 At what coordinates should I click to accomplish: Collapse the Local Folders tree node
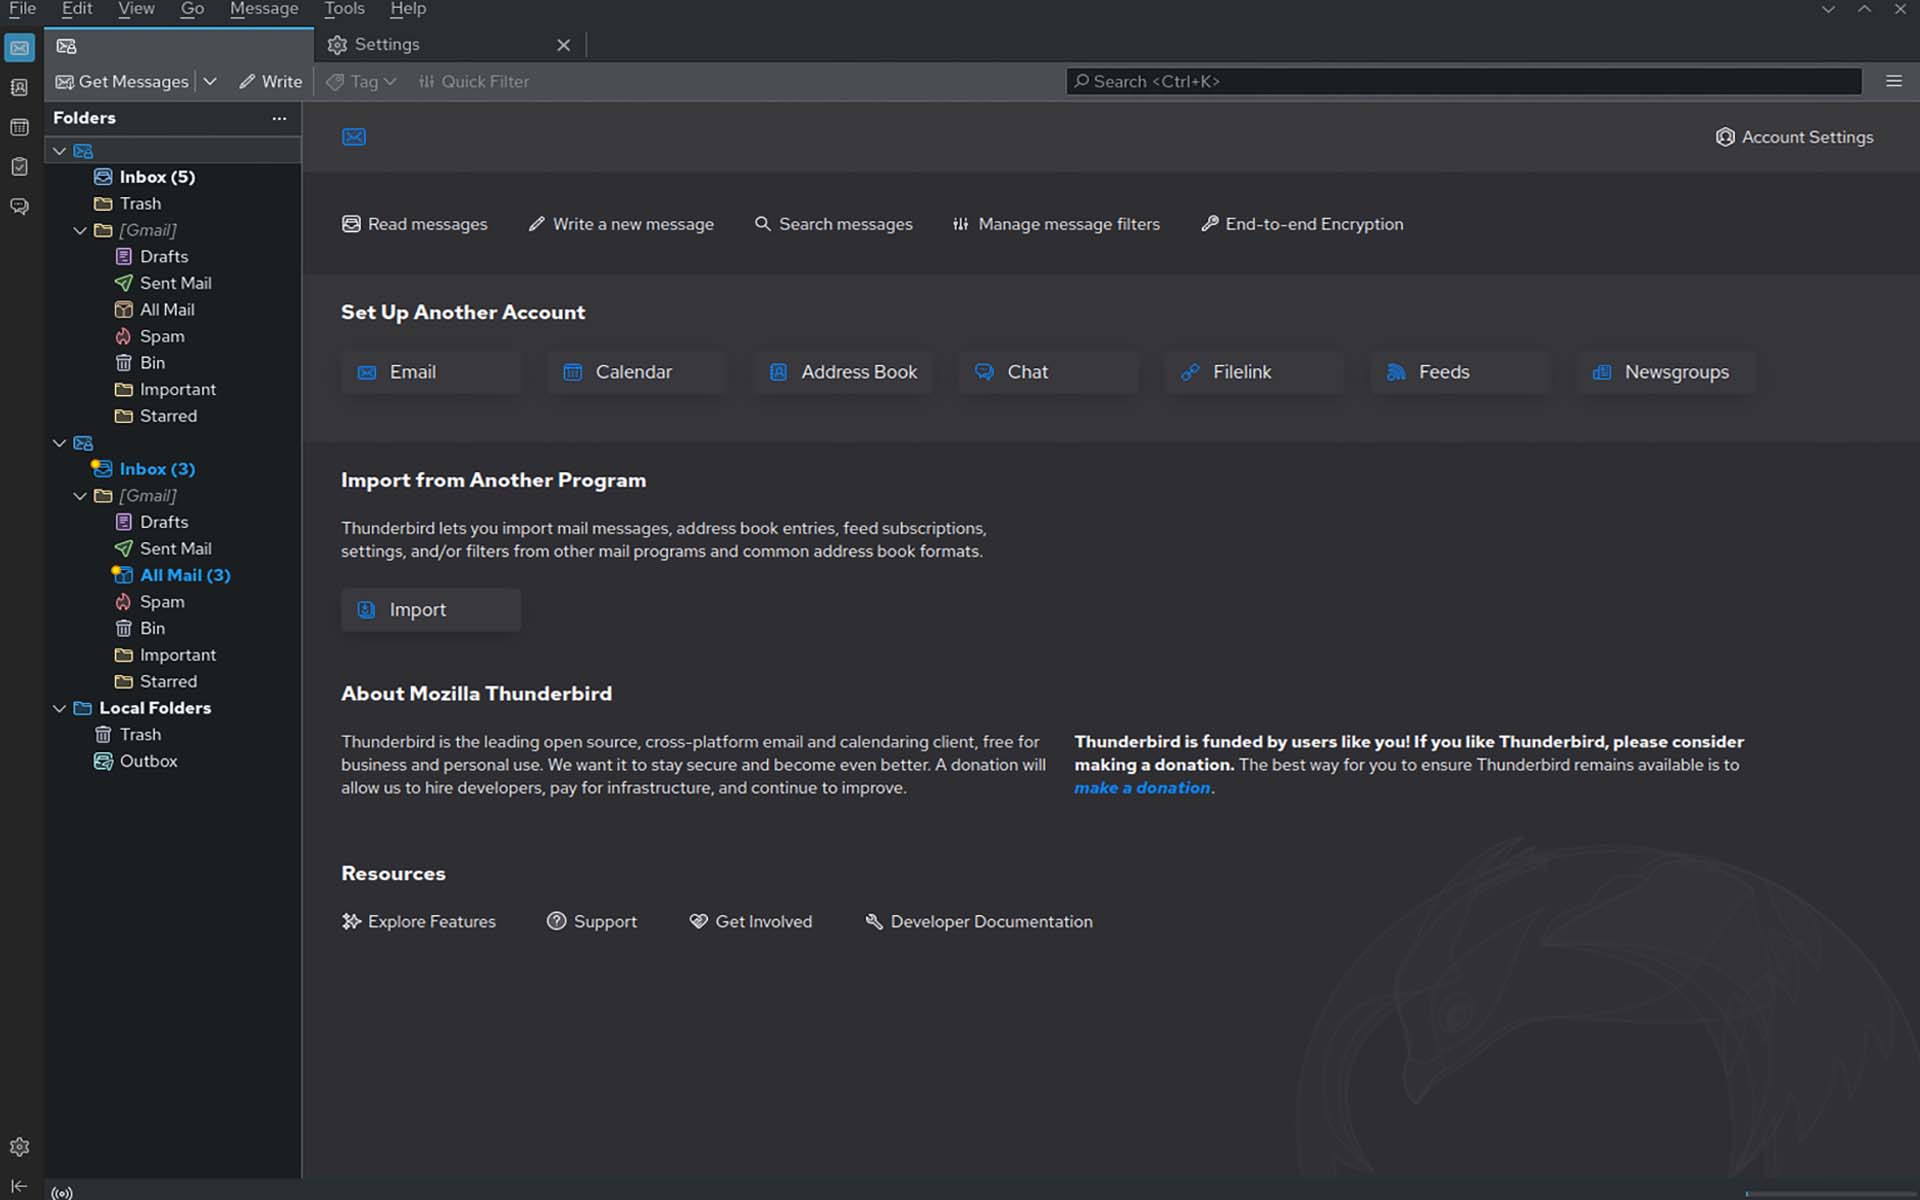click(x=60, y=708)
